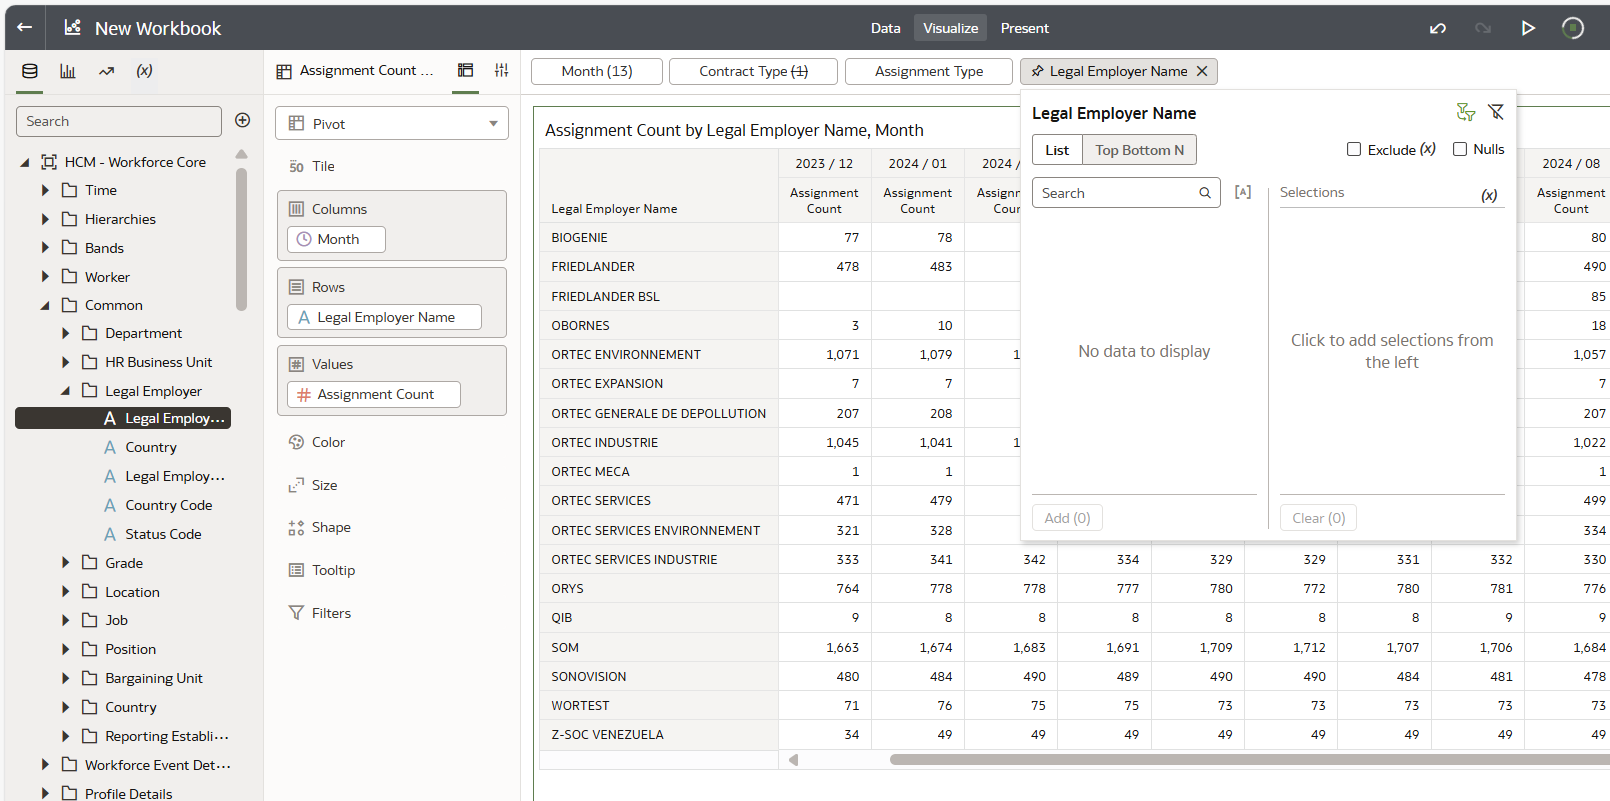Select the Top Bottom N tab
Screen dimensions: 1610x801
tap(1140, 150)
